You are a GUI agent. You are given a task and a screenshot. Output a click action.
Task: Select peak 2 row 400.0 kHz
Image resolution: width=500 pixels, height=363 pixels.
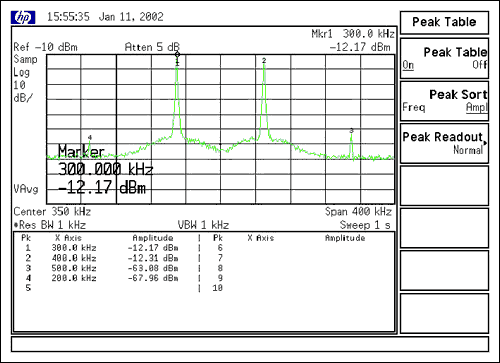102,258
